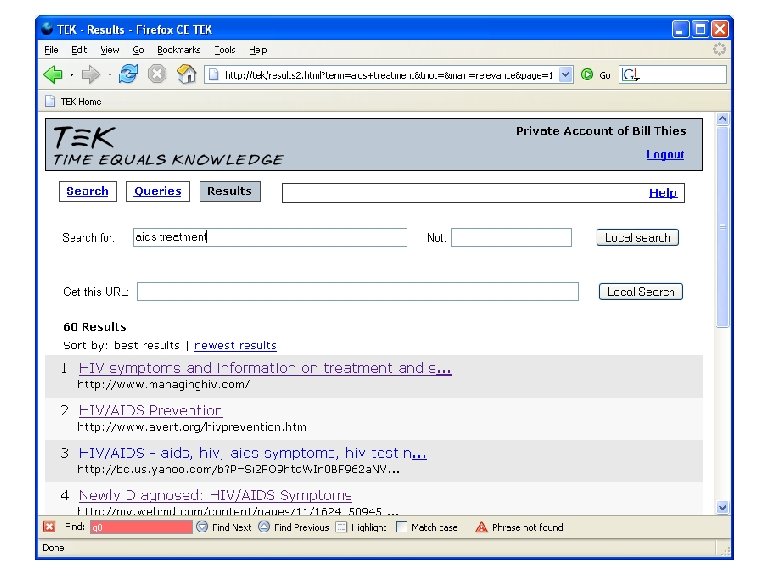Click the TEK Time Equals Knowledge logo
The height and width of the screenshot is (576, 768).
[x=168, y=145]
